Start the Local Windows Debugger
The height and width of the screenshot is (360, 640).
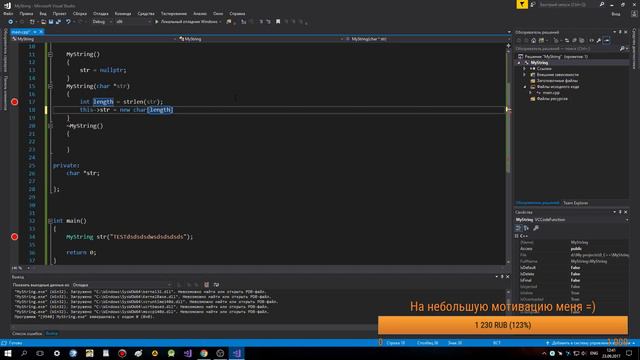(187, 22)
